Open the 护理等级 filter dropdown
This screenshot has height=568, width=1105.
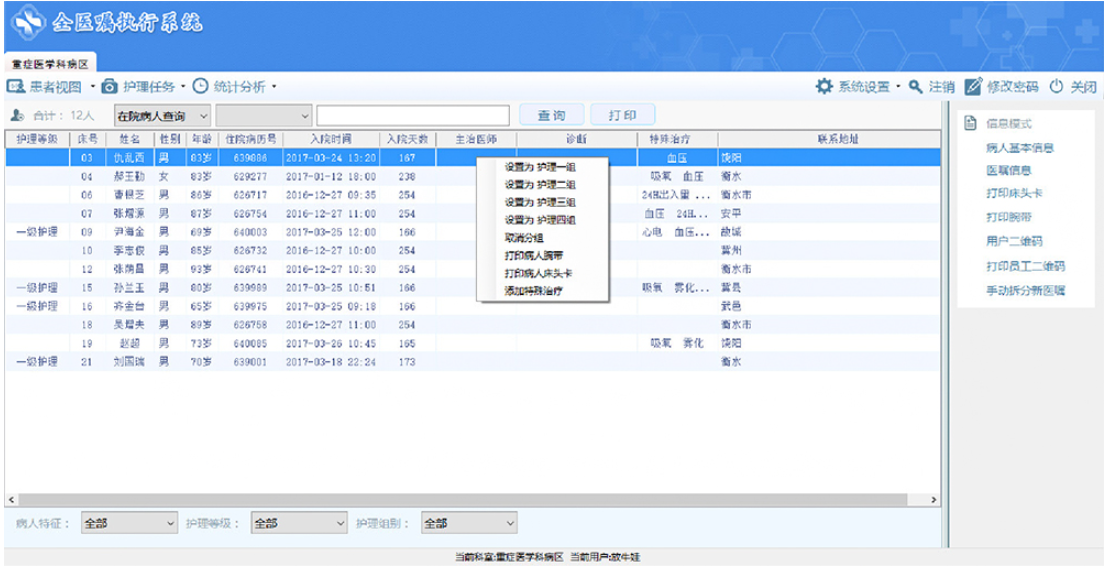pyautogui.click(x=300, y=524)
